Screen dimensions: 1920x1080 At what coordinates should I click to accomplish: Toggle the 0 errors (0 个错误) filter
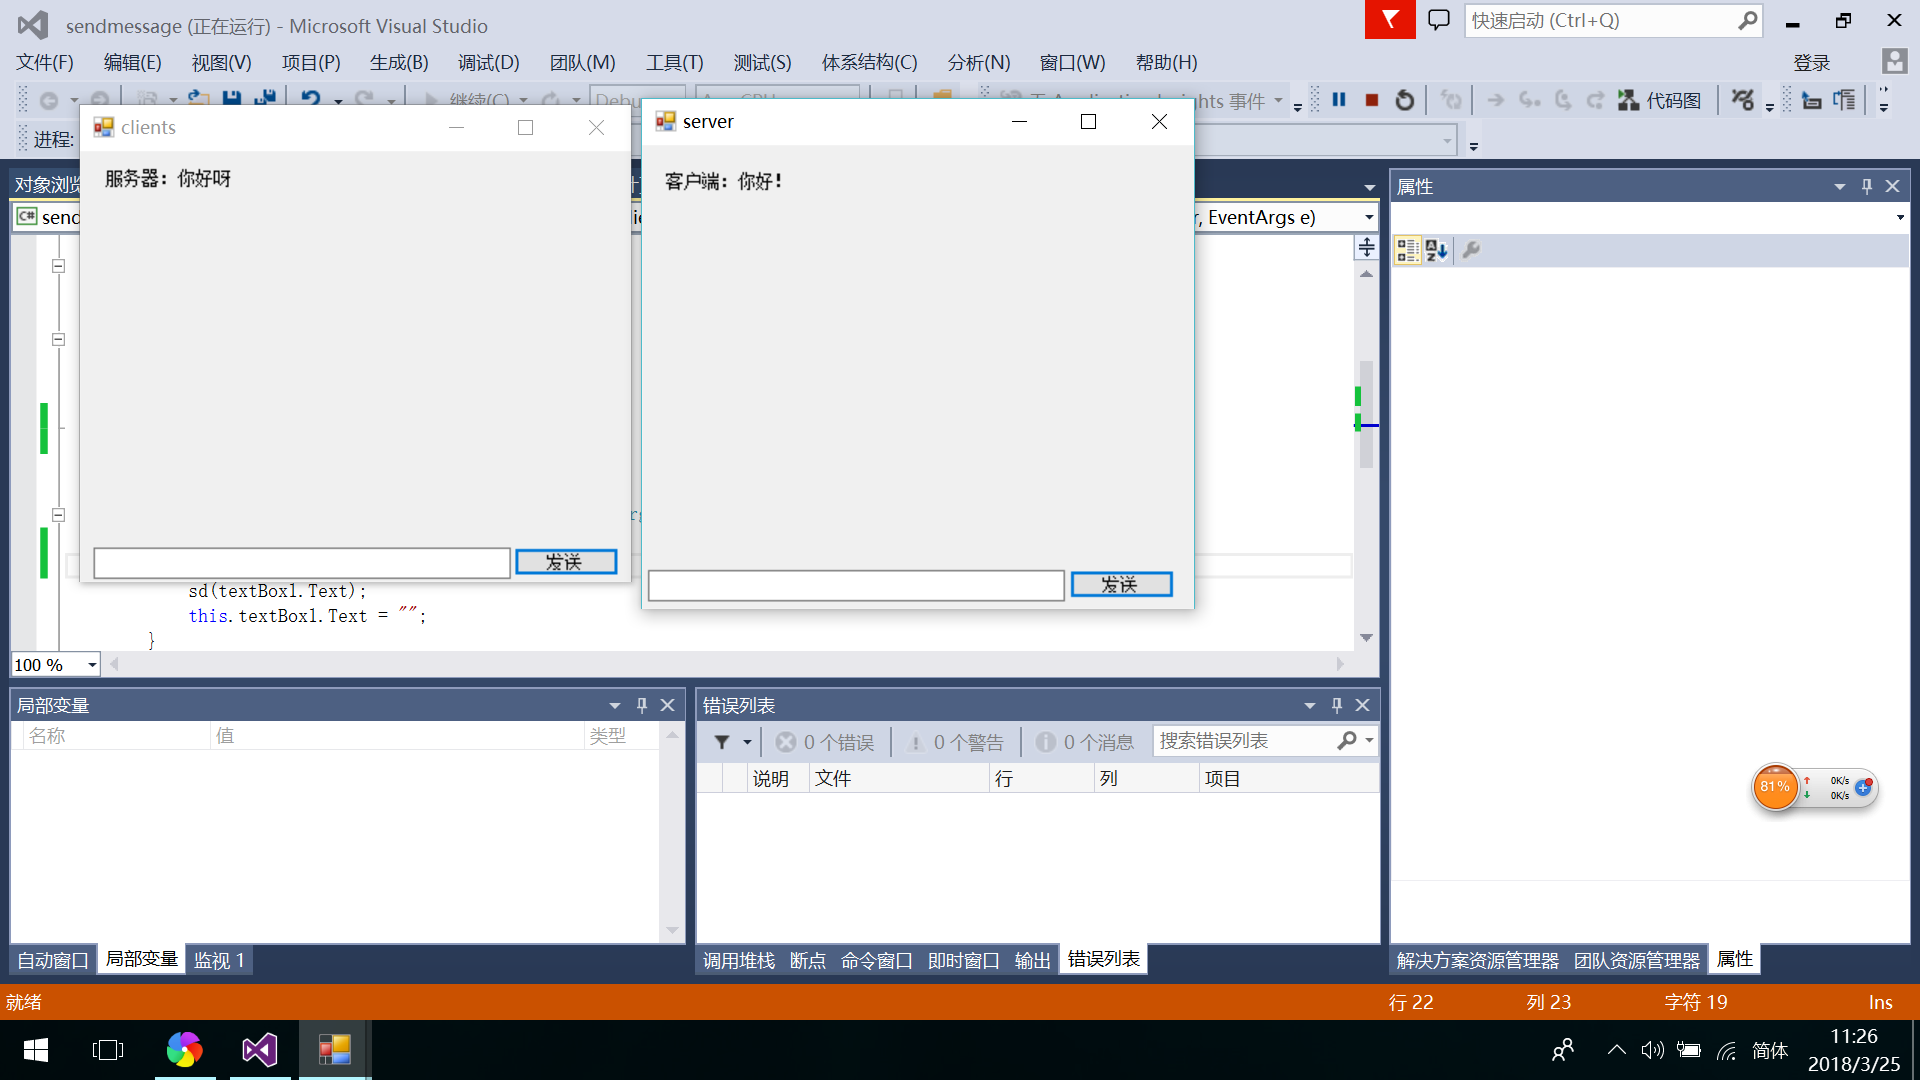825,742
